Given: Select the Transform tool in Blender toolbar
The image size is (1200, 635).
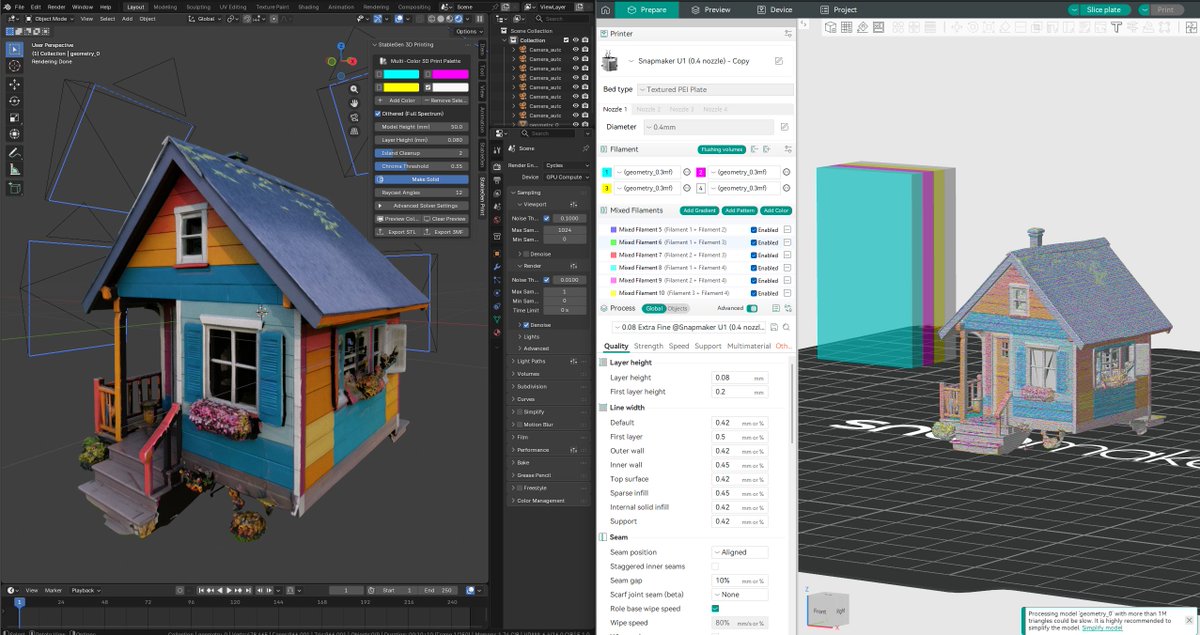Looking at the screenshot, I should (15, 135).
